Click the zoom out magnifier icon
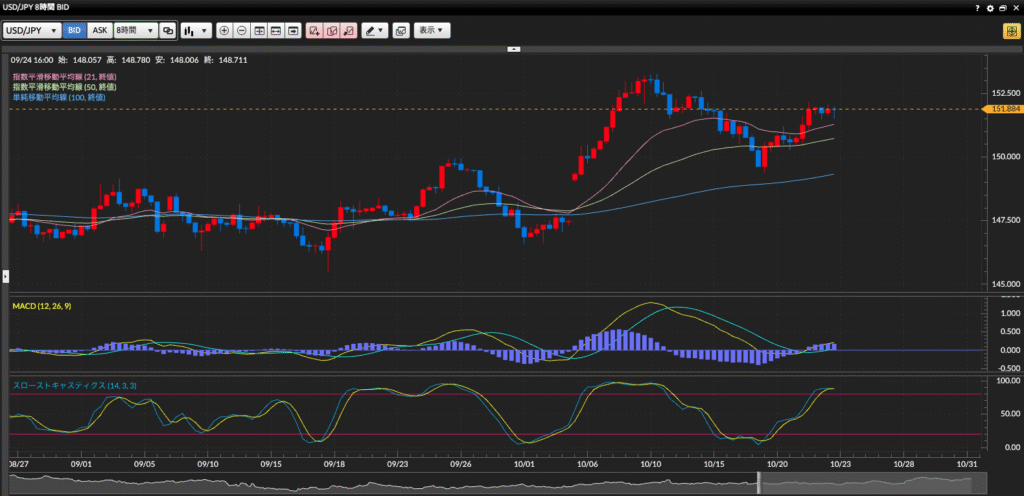The image size is (1024, 496). coord(241,31)
